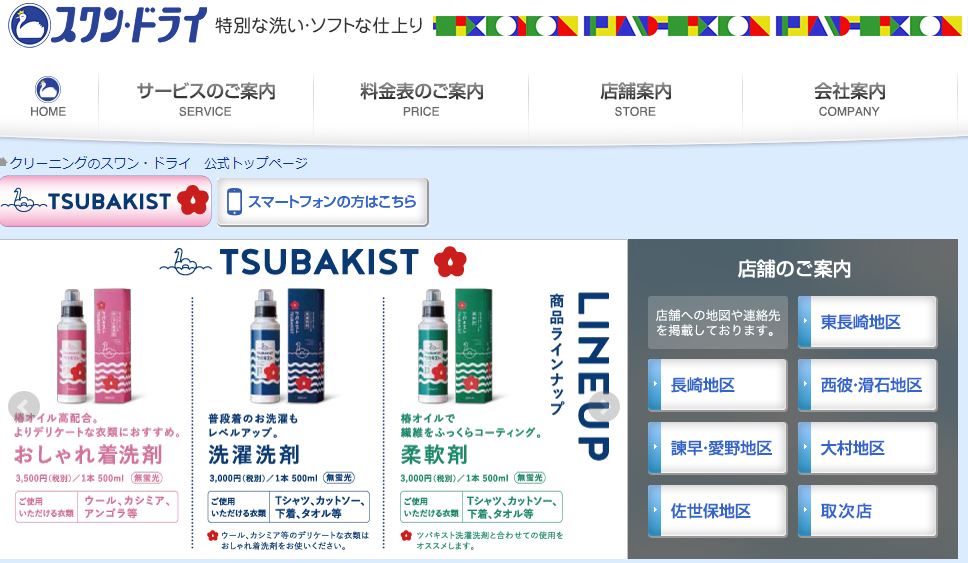Select 諫早·愛野地区 store area button

[717, 448]
